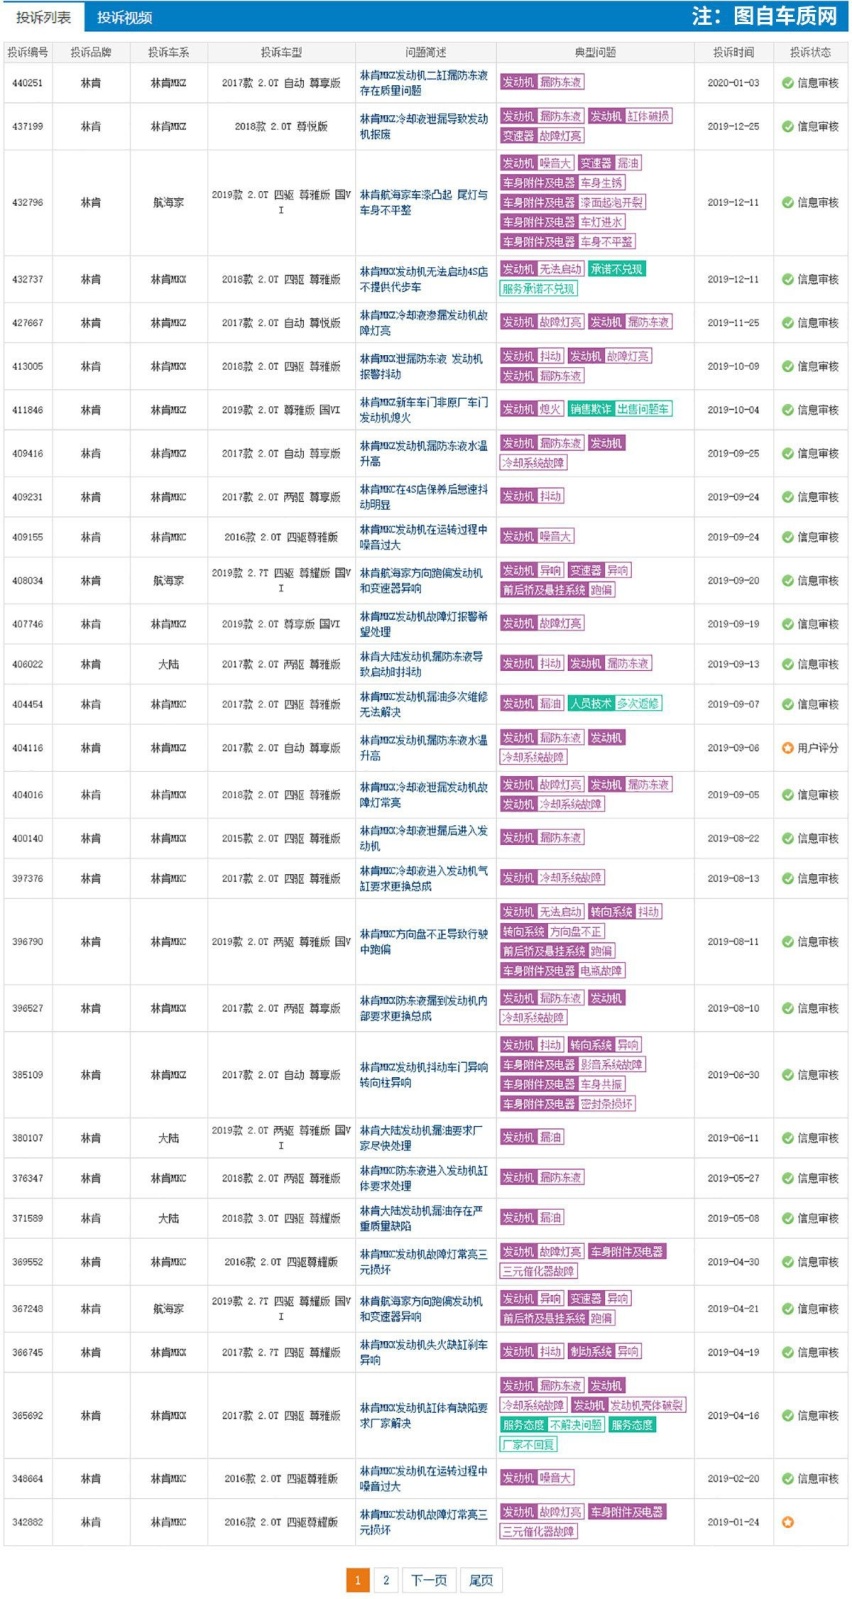Select the status icon for complaint 404454

[x=788, y=705]
